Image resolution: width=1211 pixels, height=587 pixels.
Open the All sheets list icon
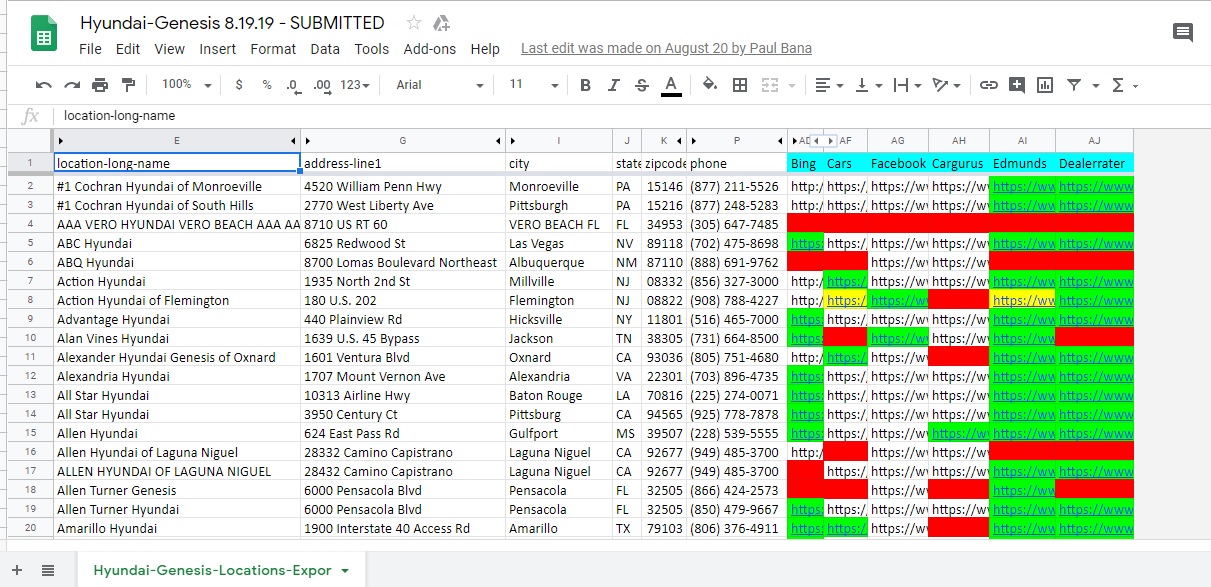click(48, 570)
